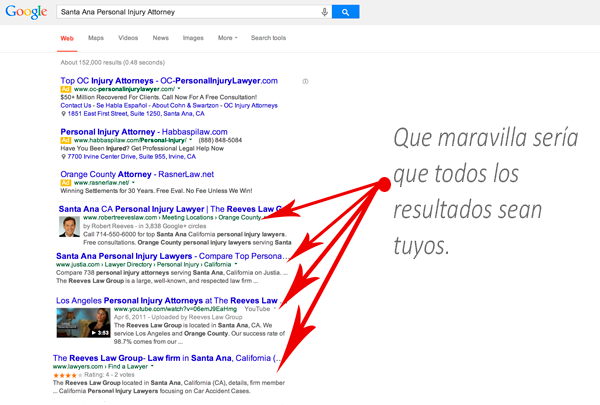
Task: Click the by Robert Reeves author link
Action: tap(108, 226)
